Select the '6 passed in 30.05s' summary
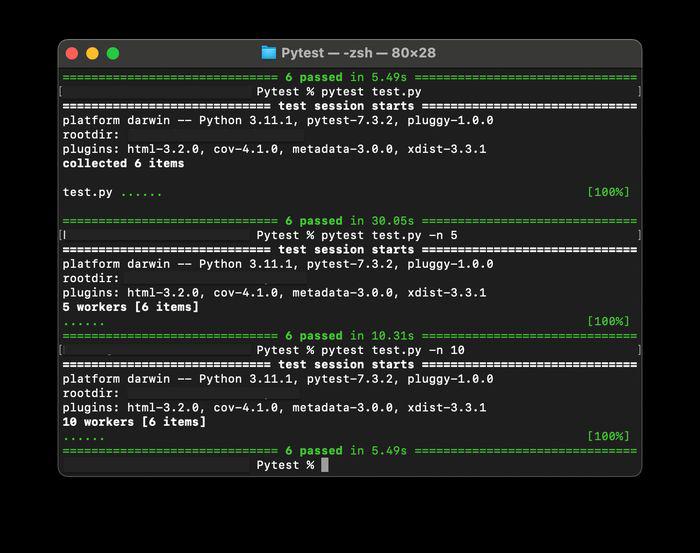700x553 pixels. pos(350,221)
